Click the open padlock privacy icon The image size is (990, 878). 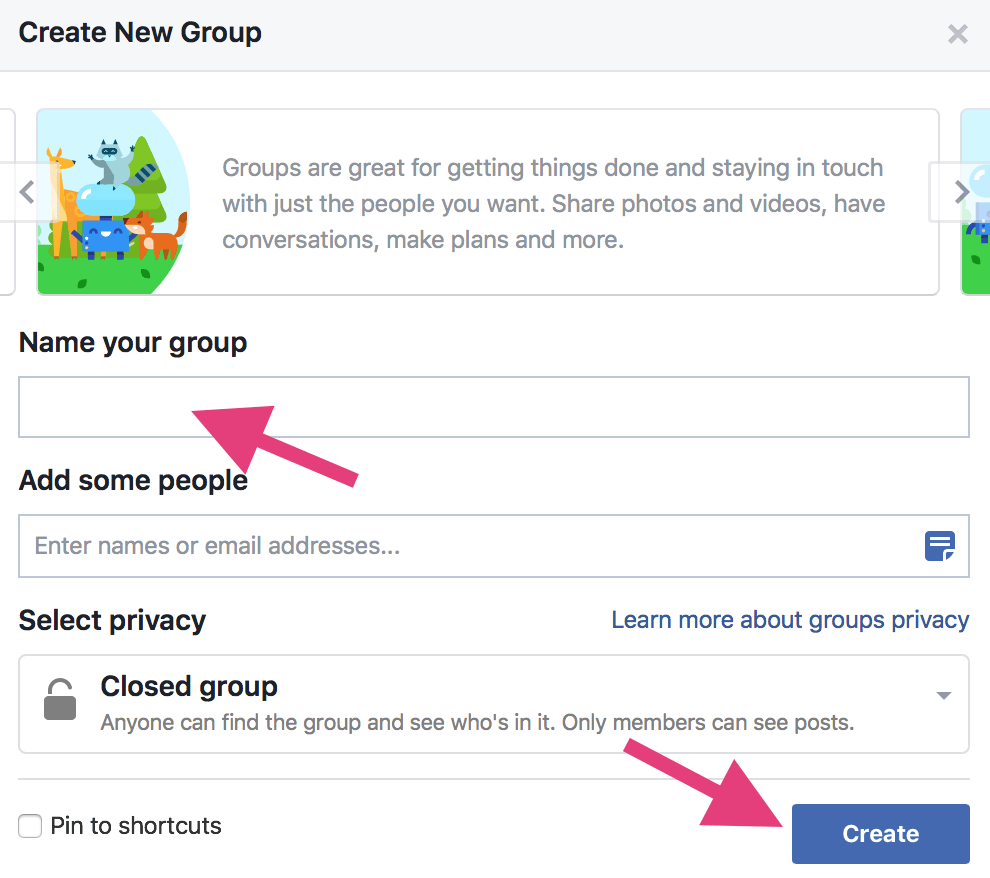click(x=60, y=699)
